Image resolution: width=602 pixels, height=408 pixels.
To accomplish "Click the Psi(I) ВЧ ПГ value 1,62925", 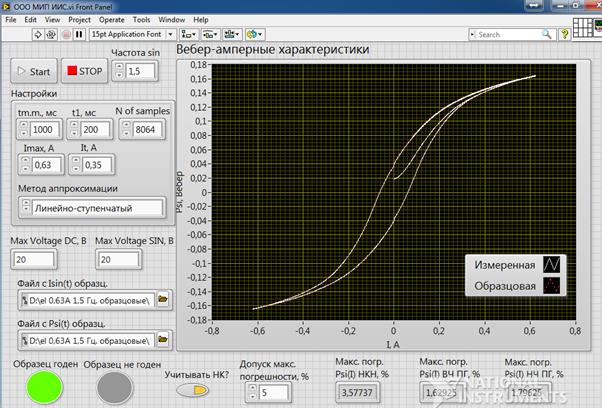I will coord(441,393).
